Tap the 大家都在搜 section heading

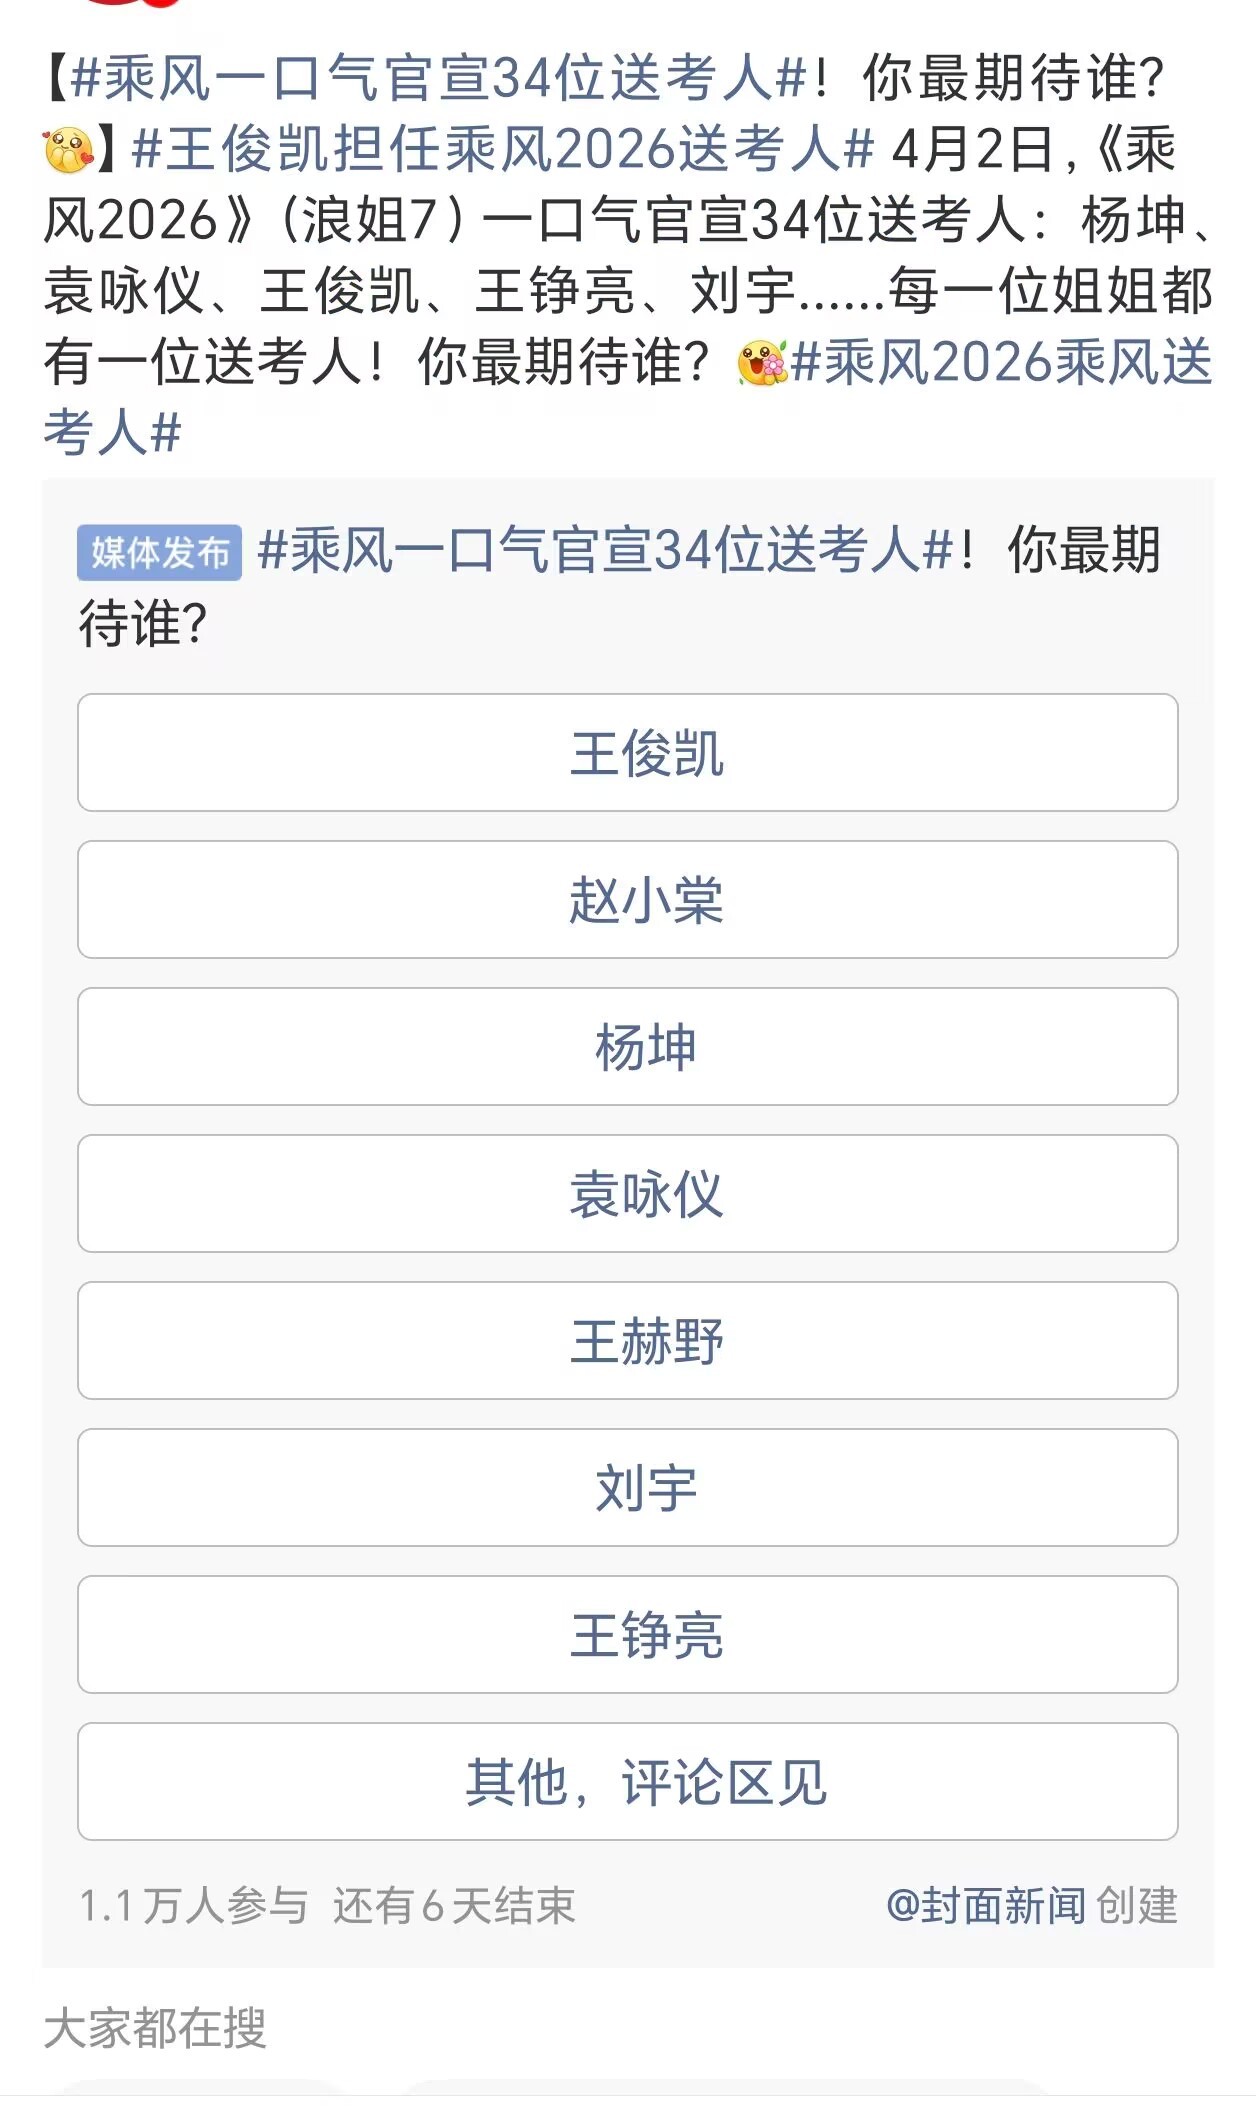click(x=155, y=2029)
